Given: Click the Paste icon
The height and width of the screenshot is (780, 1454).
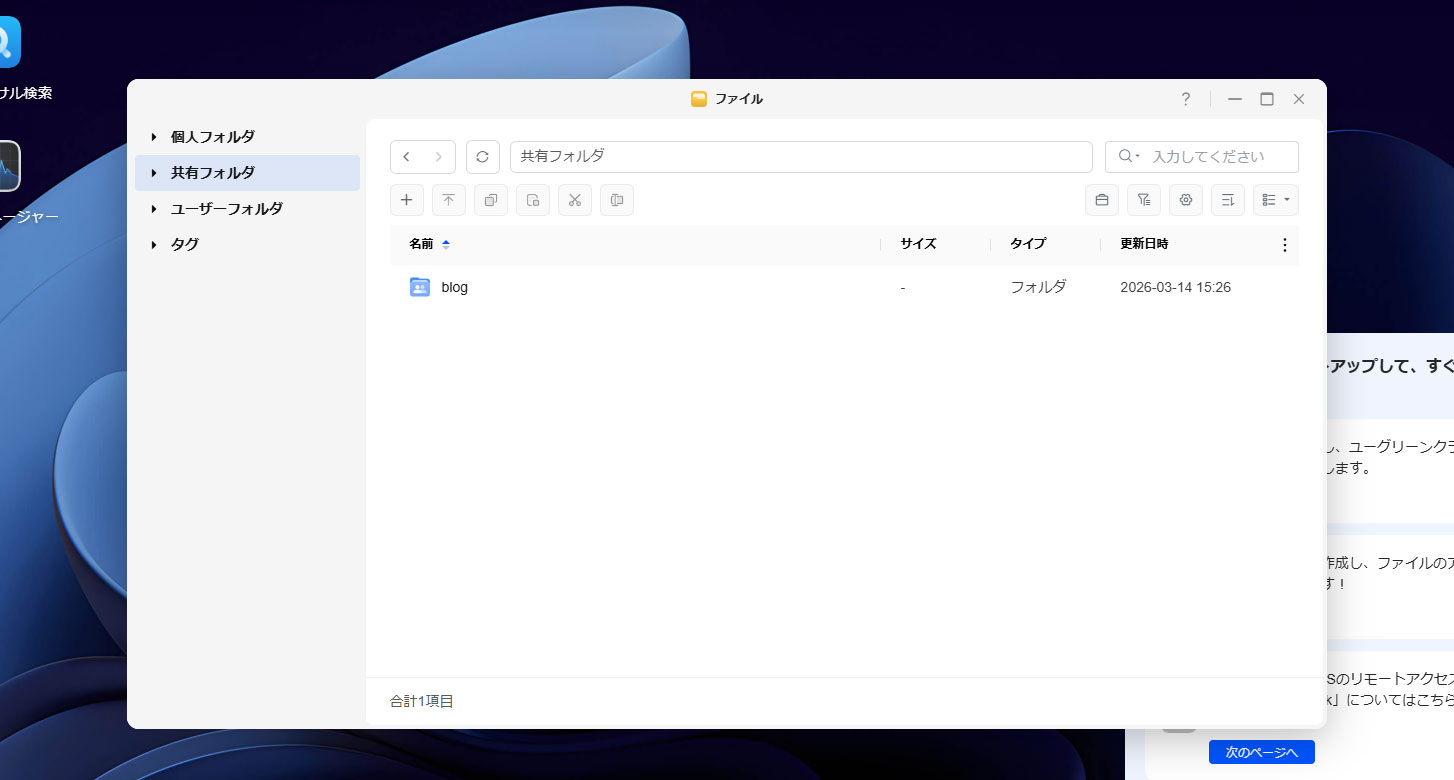Looking at the screenshot, I should point(532,200).
